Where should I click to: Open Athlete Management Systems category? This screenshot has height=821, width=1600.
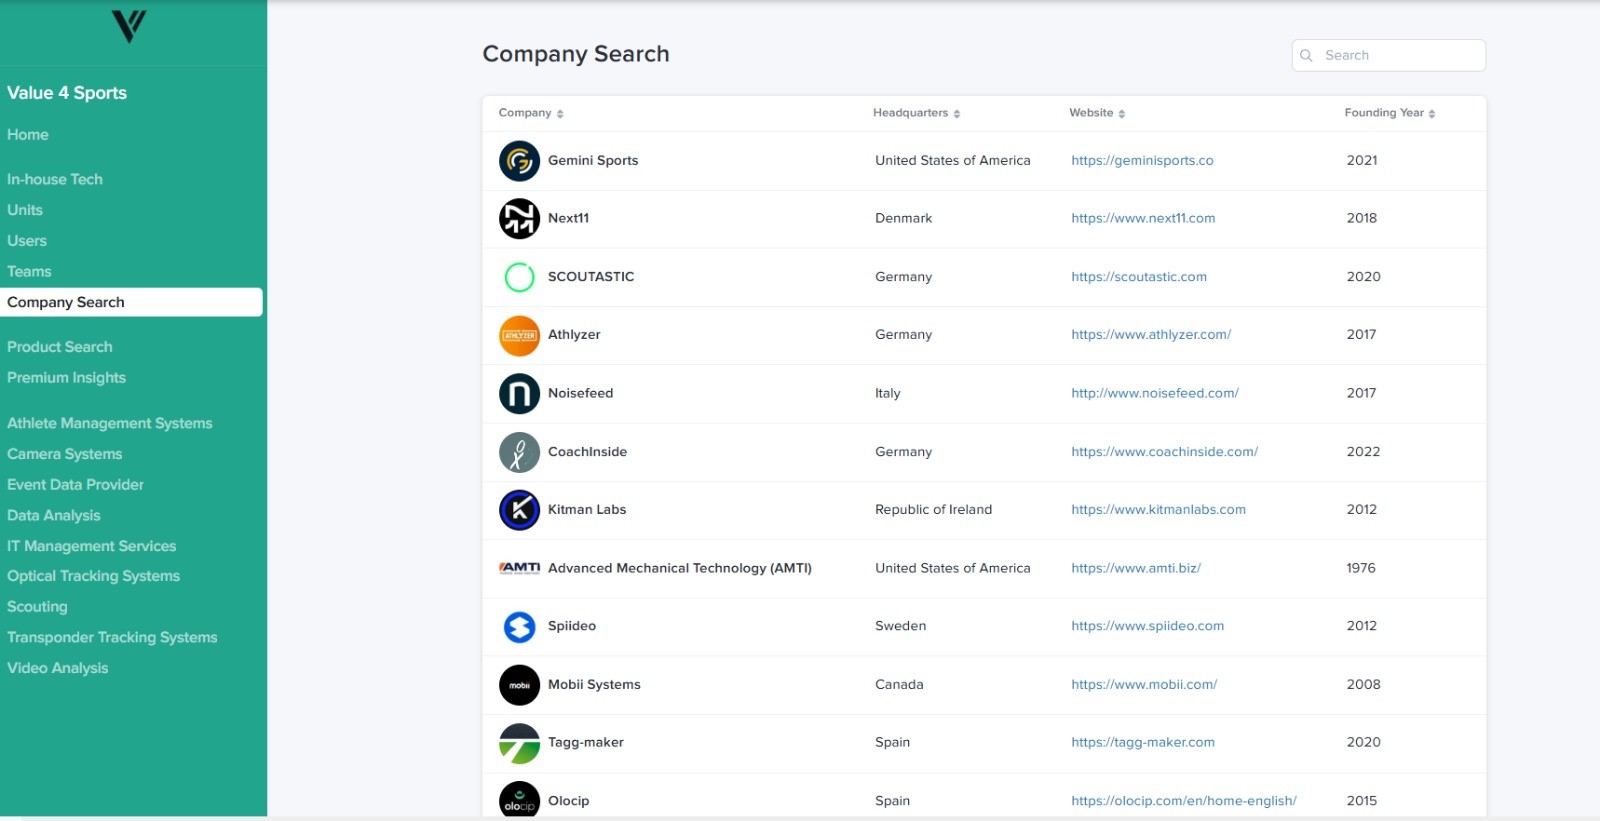pos(110,424)
